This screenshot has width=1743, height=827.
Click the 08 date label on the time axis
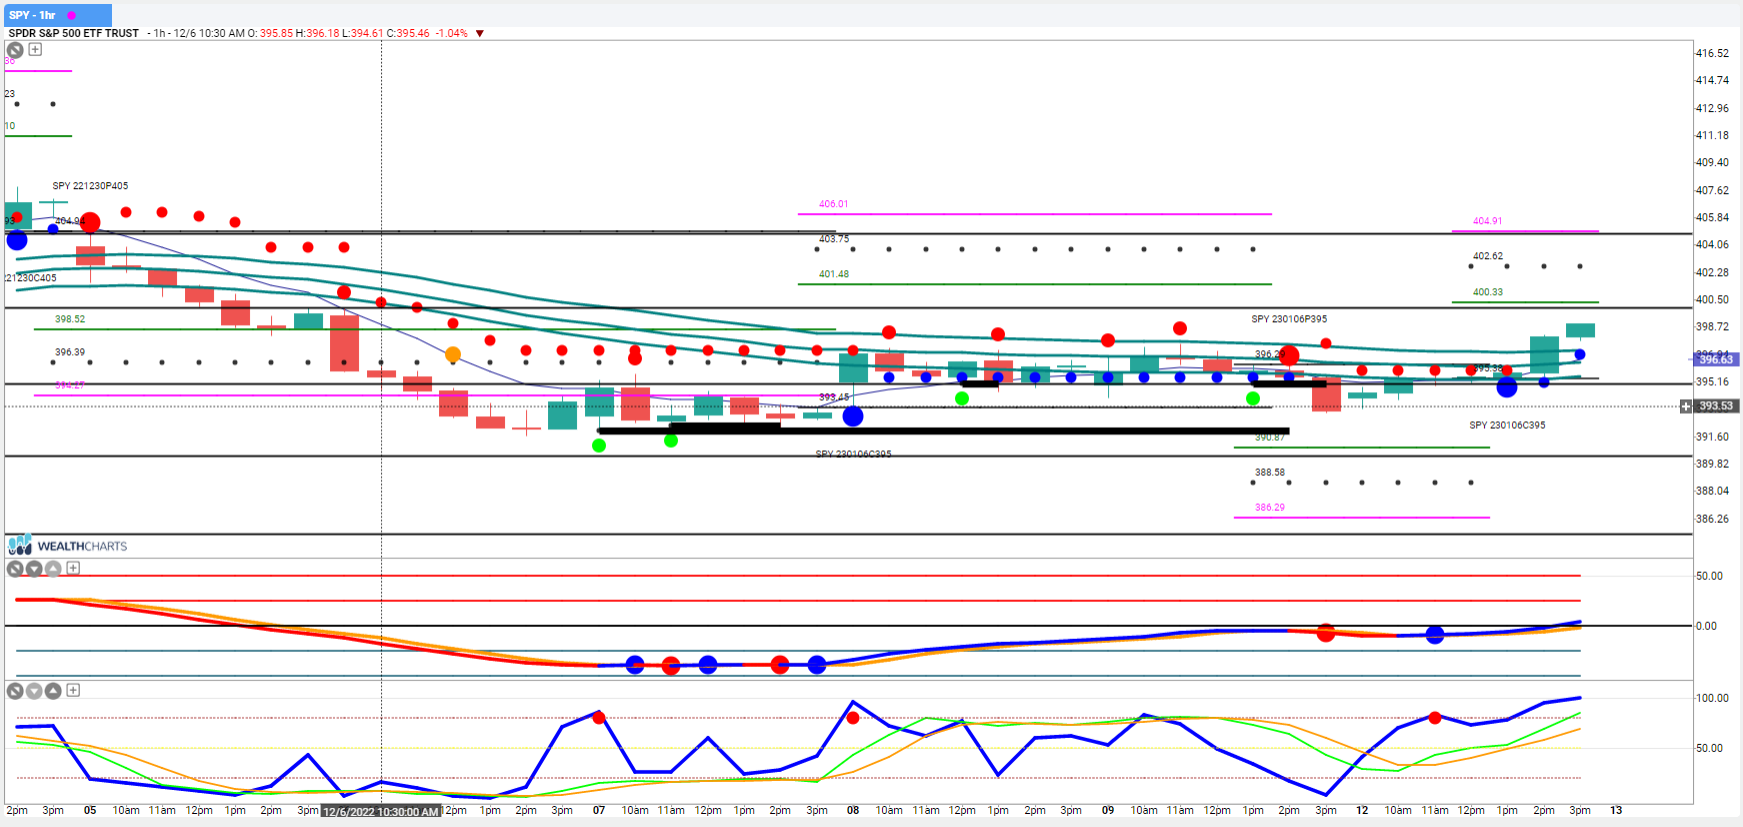pyautogui.click(x=853, y=810)
